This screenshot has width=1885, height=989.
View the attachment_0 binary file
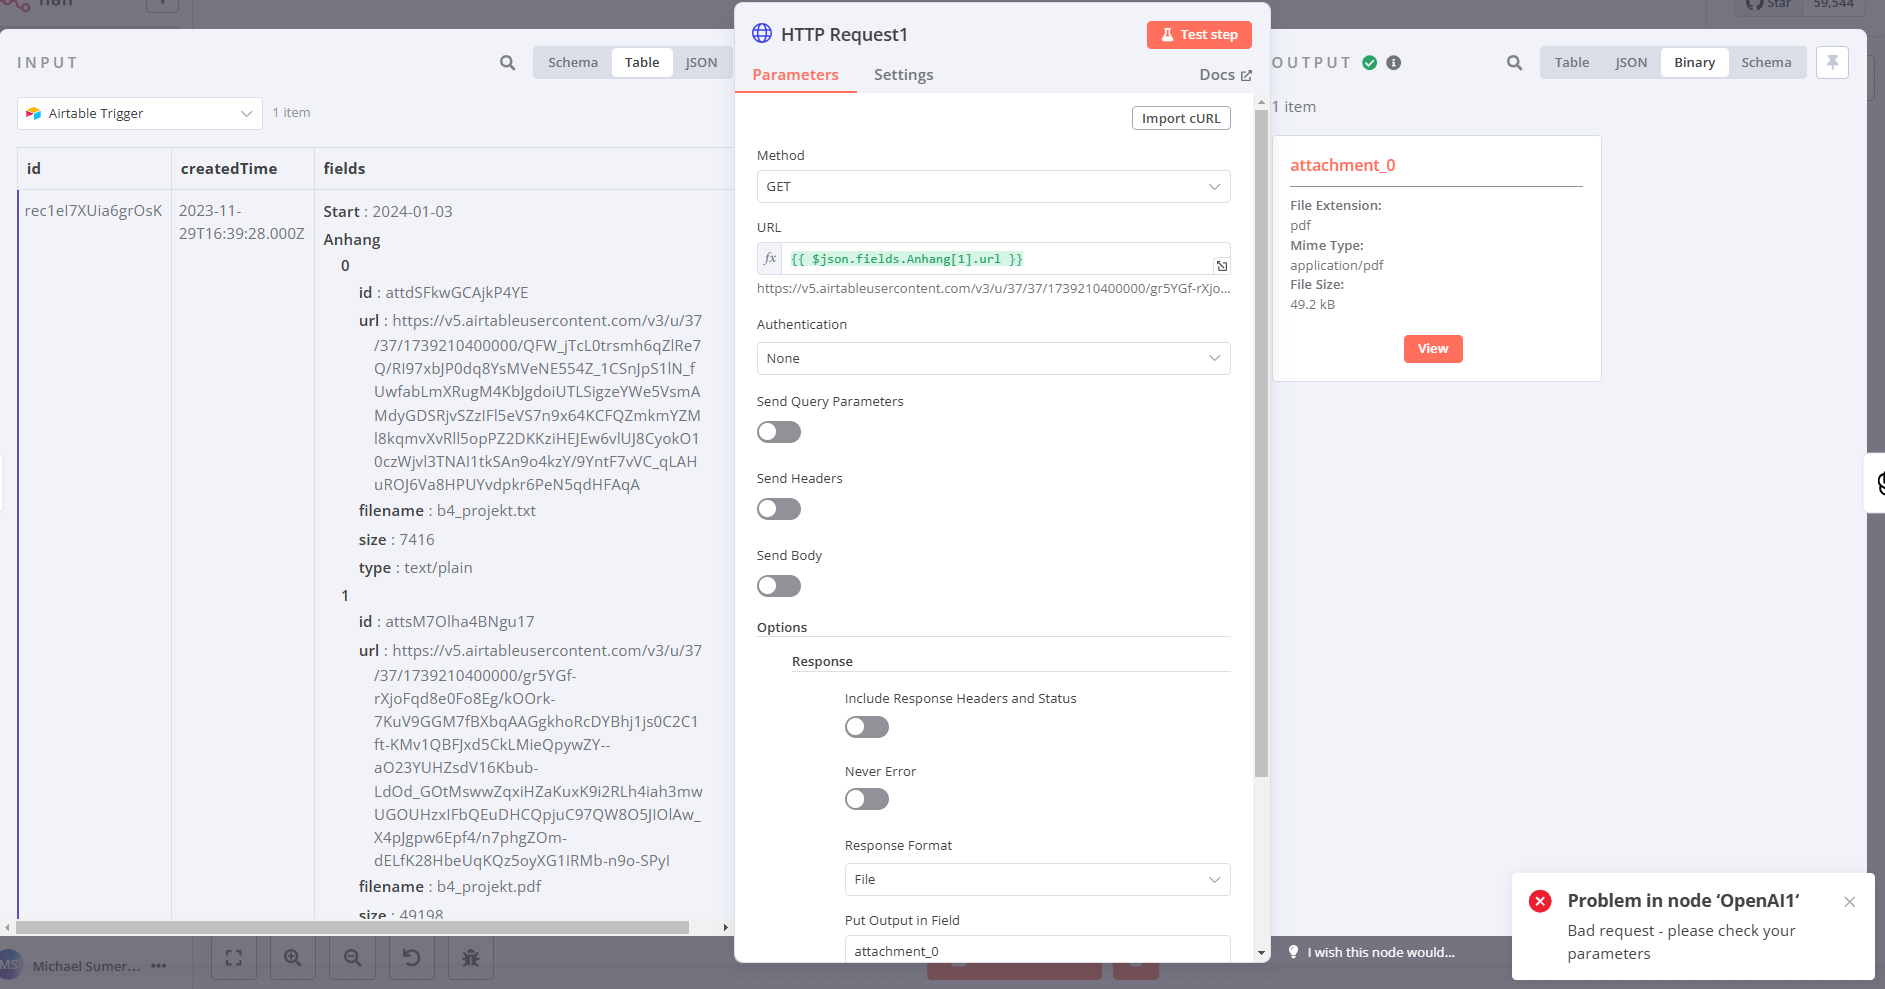[1433, 349]
